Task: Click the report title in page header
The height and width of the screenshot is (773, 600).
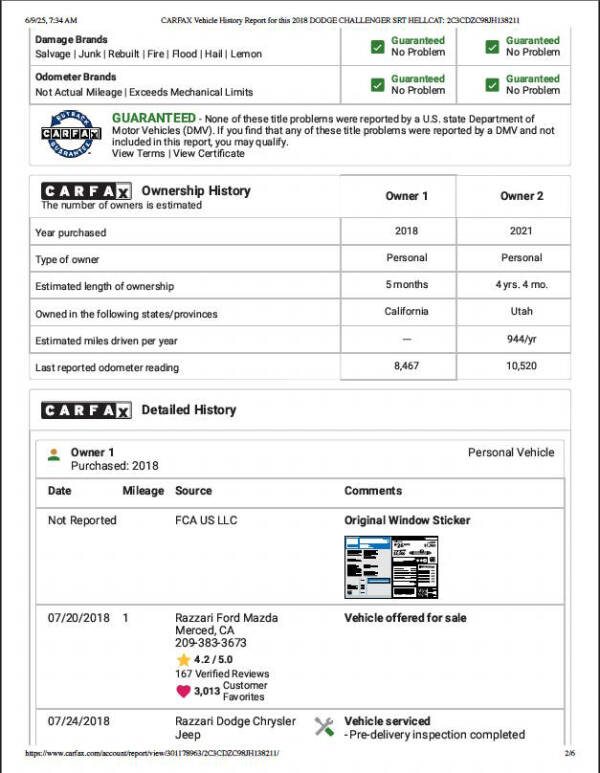Action: (x=340, y=20)
